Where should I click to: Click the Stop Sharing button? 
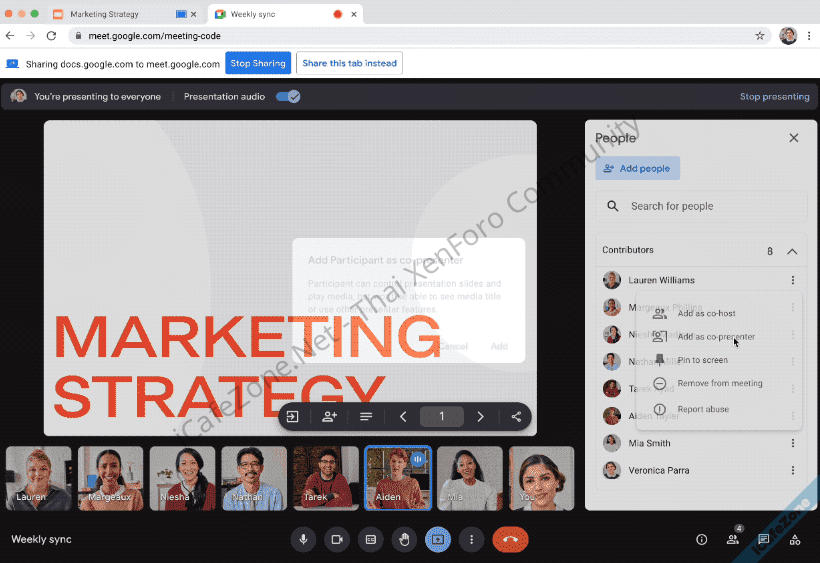[258, 63]
